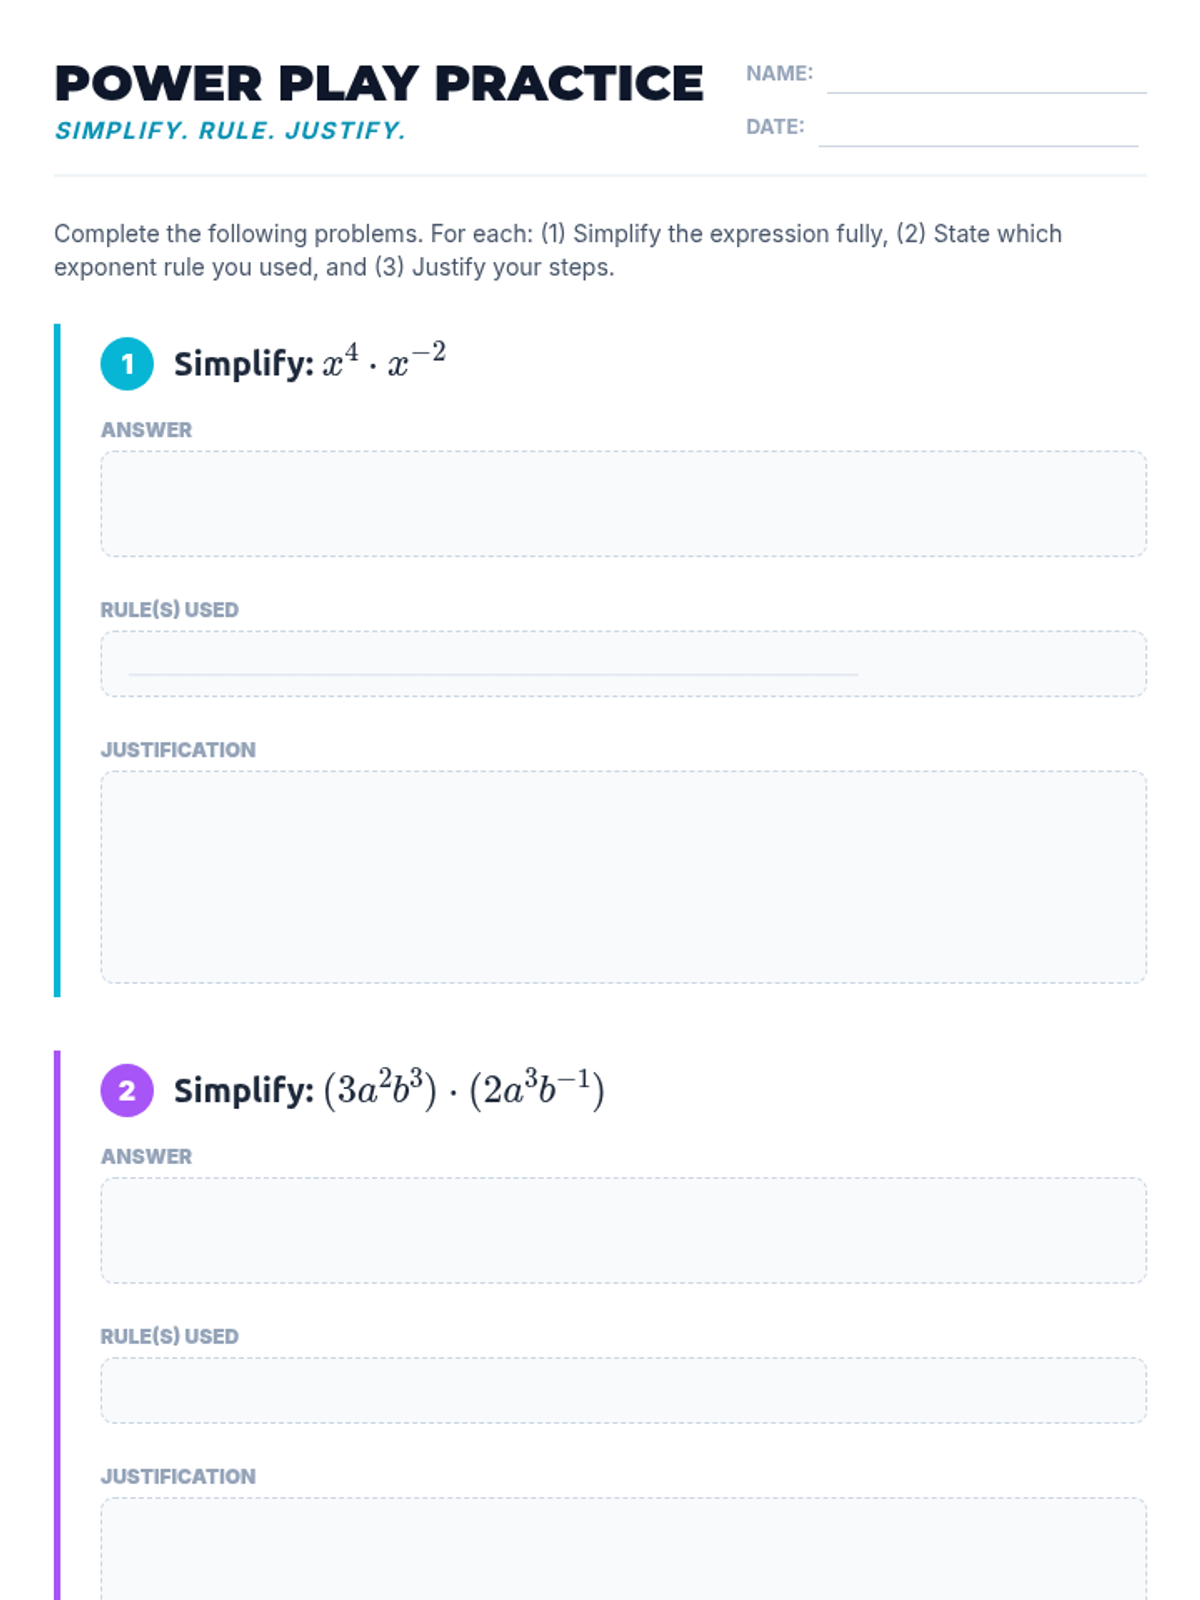Click the cyan number 1 badge

[x=127, y=364]
